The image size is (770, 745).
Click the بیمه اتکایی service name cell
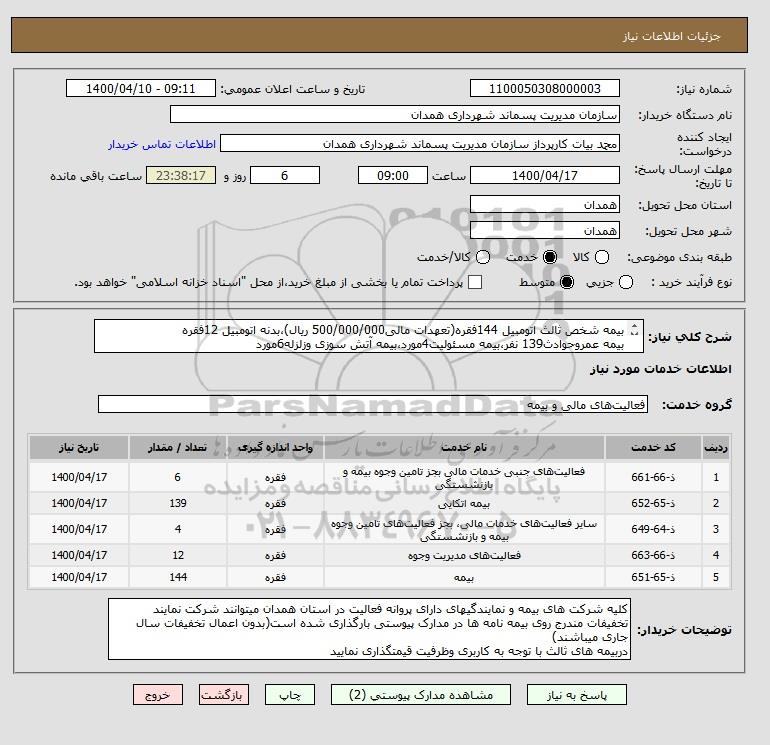[464, 503]
